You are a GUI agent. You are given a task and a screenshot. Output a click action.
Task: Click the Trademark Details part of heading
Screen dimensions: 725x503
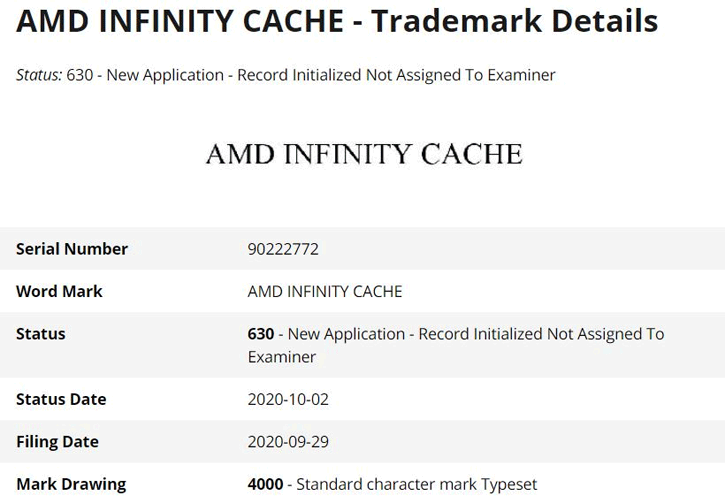[x=514, y=22]
